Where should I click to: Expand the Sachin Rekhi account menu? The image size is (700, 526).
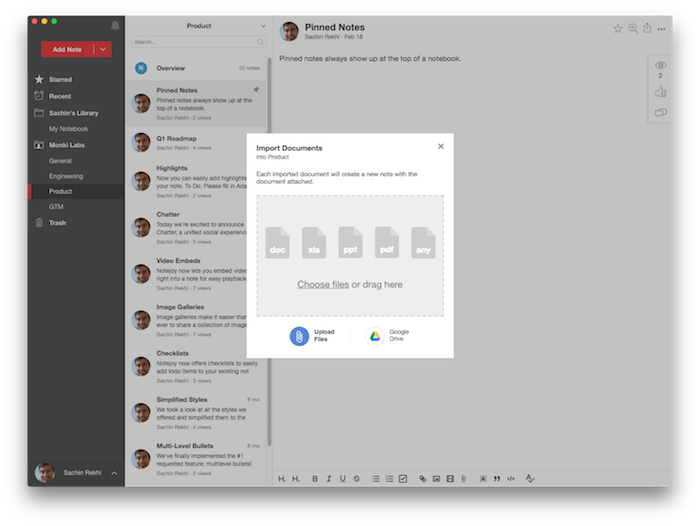(x=114, y=473)
